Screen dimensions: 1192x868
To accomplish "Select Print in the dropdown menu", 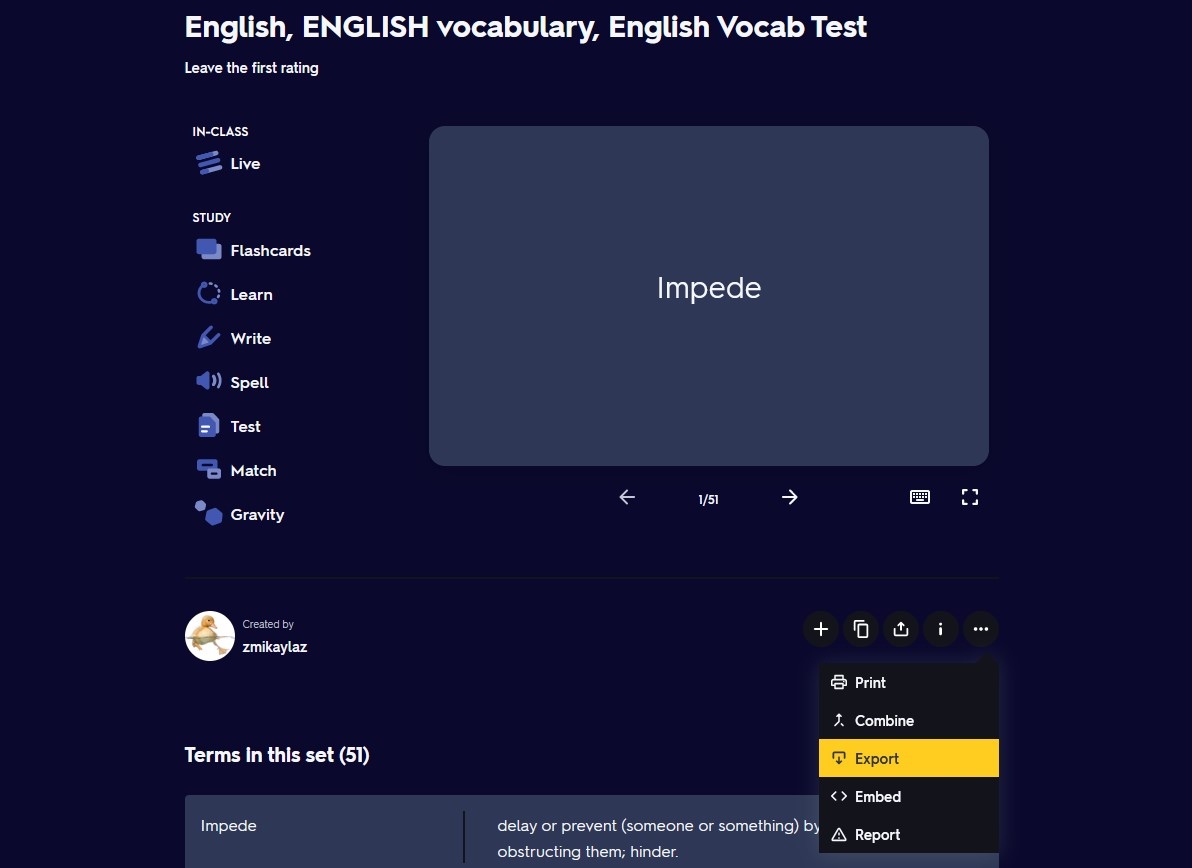I will click(869, 682).
